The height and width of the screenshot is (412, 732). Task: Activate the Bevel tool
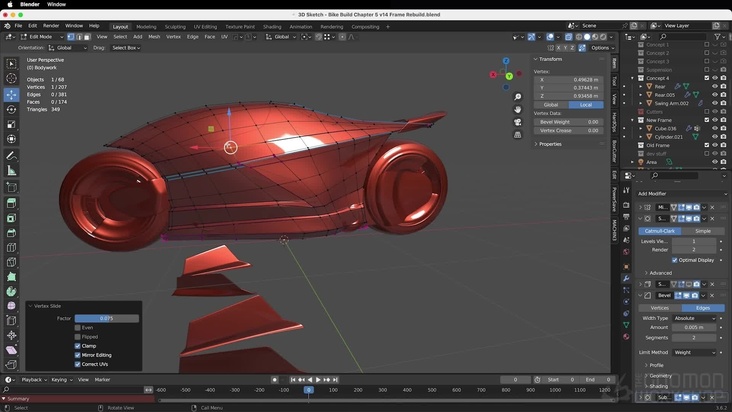12,233
